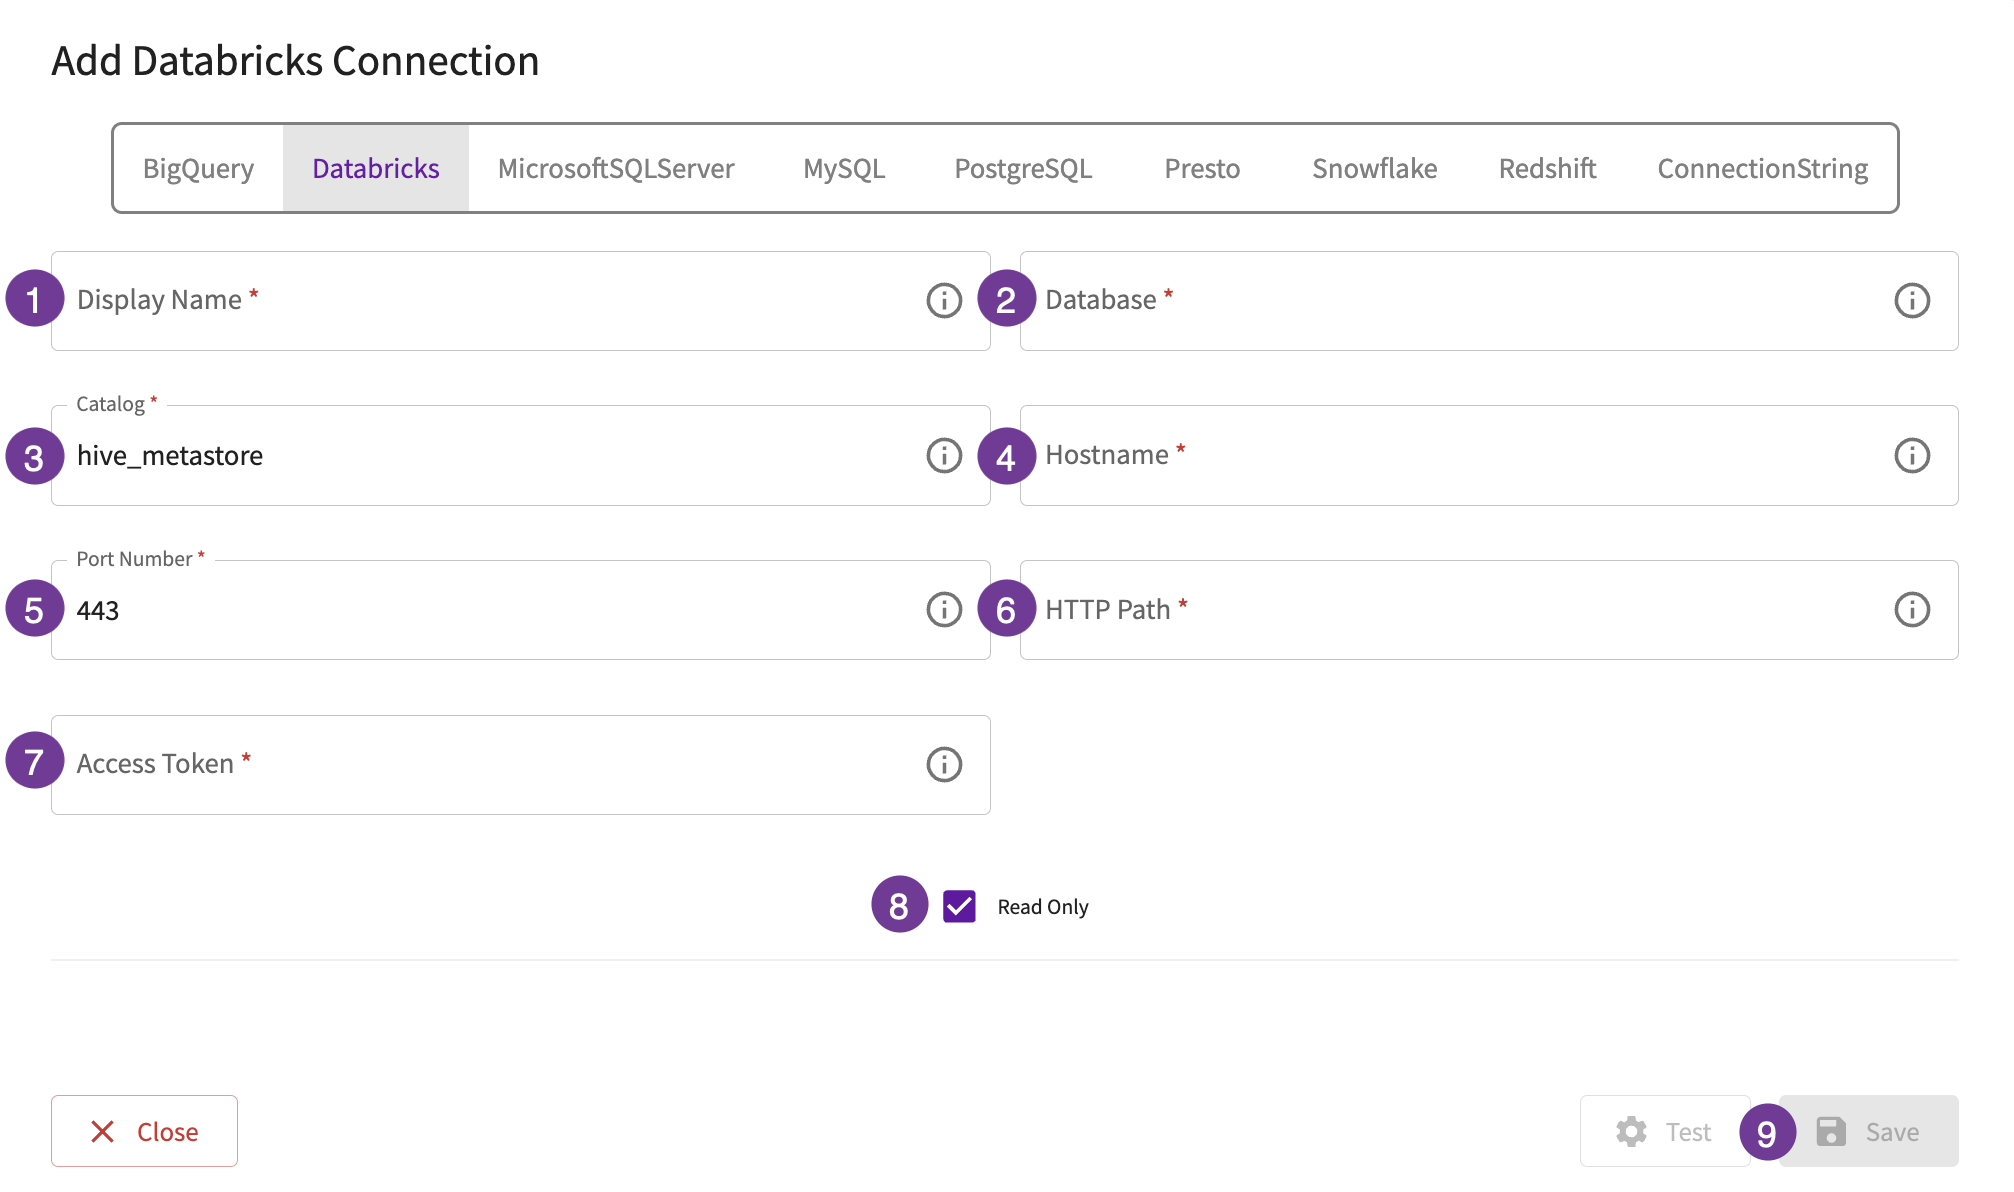Click the HTTP Path info icon
2014x1192 pixels.
tap(1911, 609)
